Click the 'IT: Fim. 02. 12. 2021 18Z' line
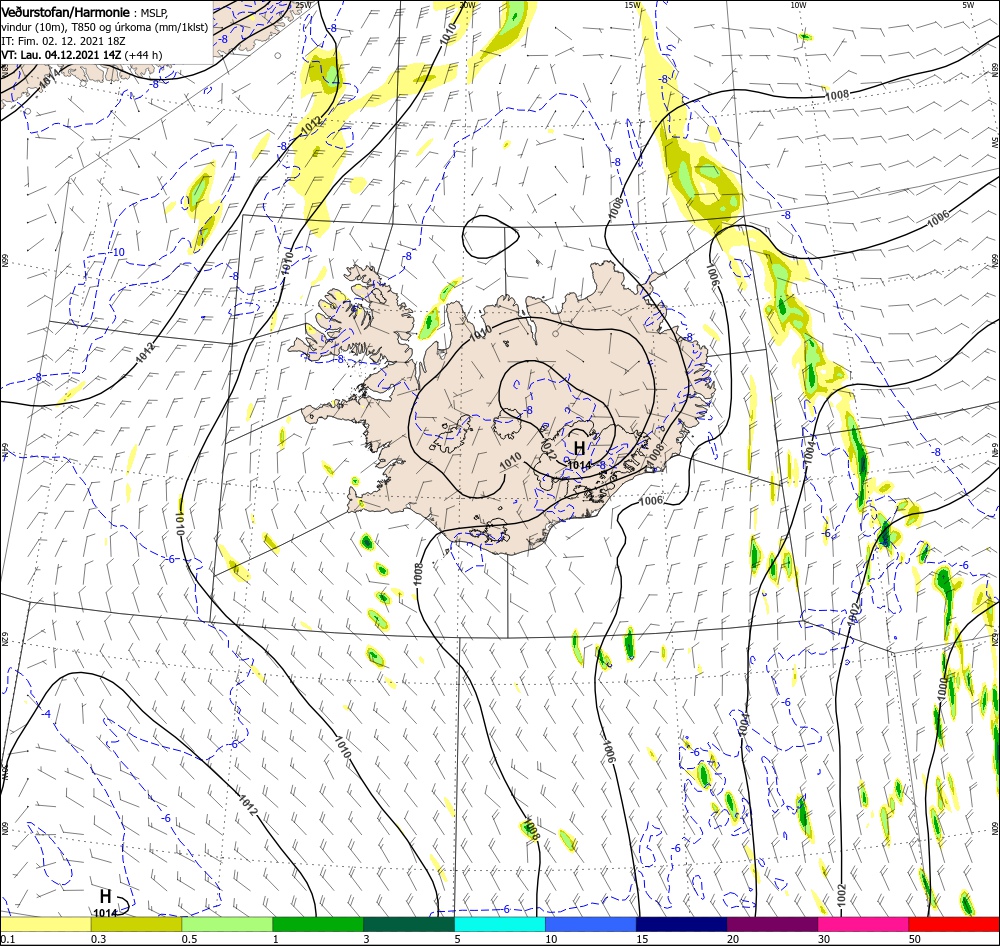Screen dimensions: 1000x946 point(63,41)
